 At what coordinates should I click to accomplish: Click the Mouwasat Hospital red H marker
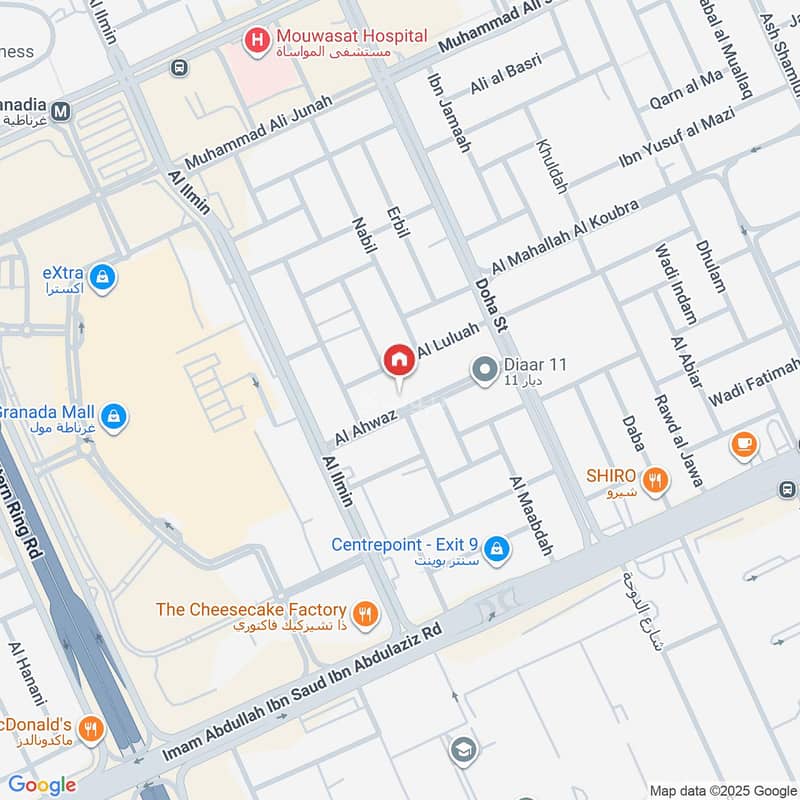[257, 41]
